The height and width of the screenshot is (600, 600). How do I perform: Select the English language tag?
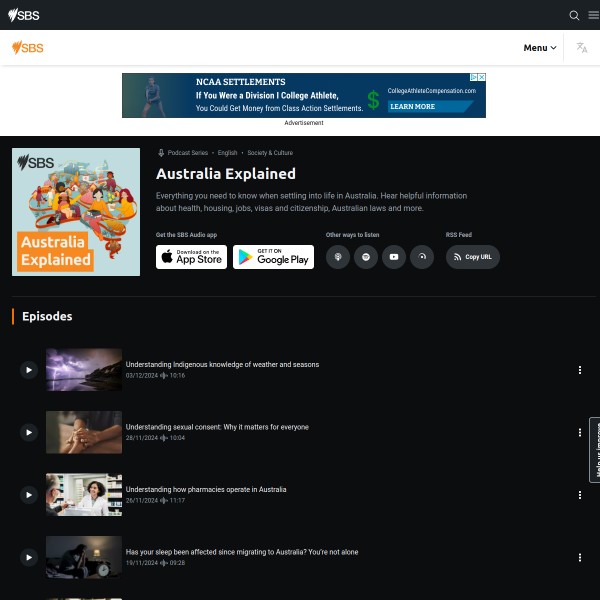(227, 153)
